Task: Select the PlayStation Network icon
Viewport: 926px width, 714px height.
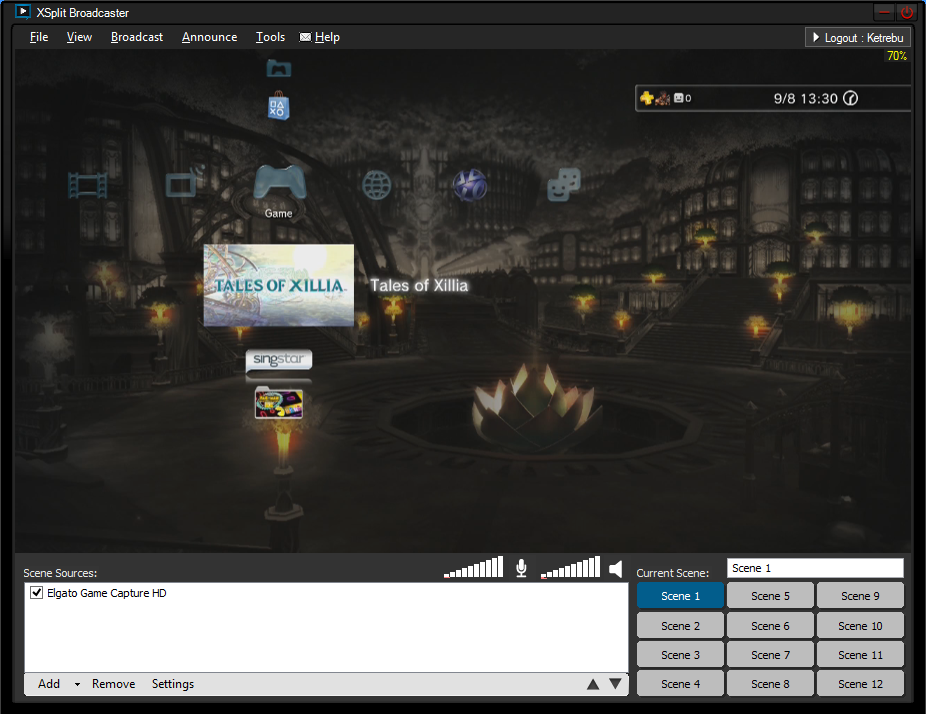Action: (x=470, y=185)
